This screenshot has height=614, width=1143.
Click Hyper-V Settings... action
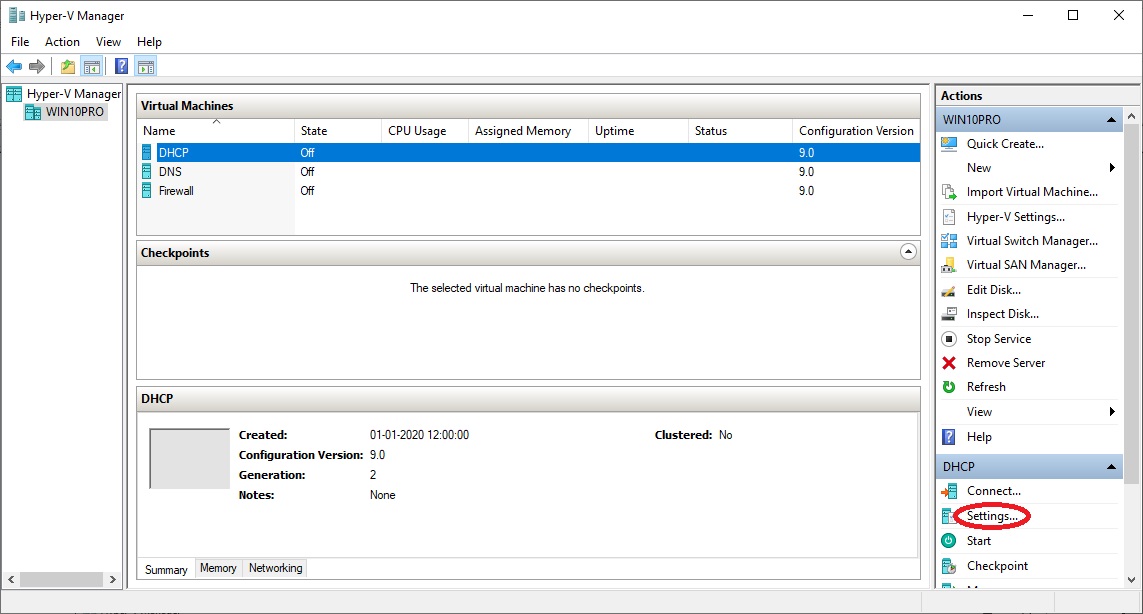click(x=1015, y=217)
